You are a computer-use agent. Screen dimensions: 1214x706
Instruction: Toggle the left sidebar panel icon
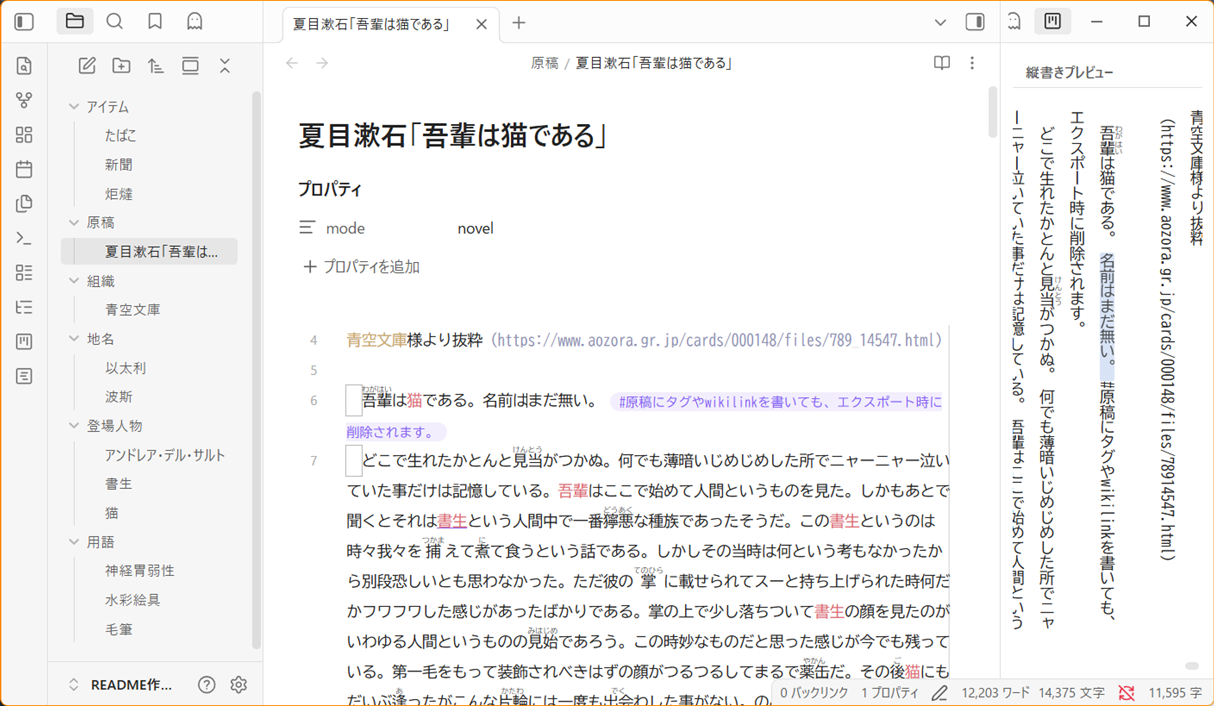point(24,22)
